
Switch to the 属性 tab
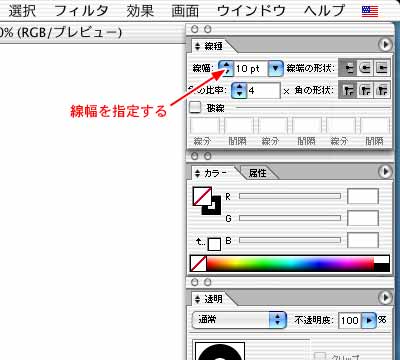[x=258, y=173]
